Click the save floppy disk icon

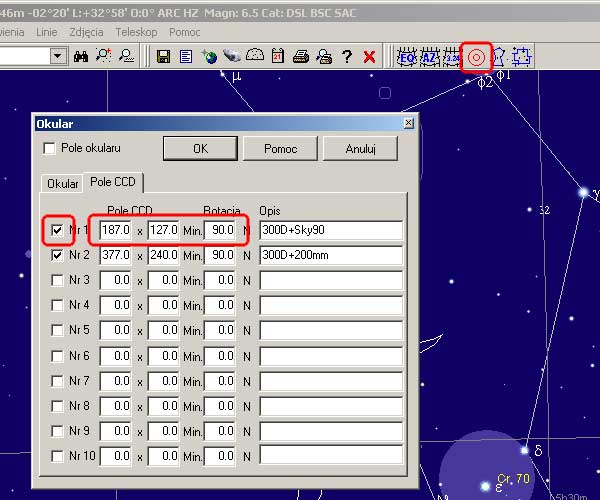[164, 57]
